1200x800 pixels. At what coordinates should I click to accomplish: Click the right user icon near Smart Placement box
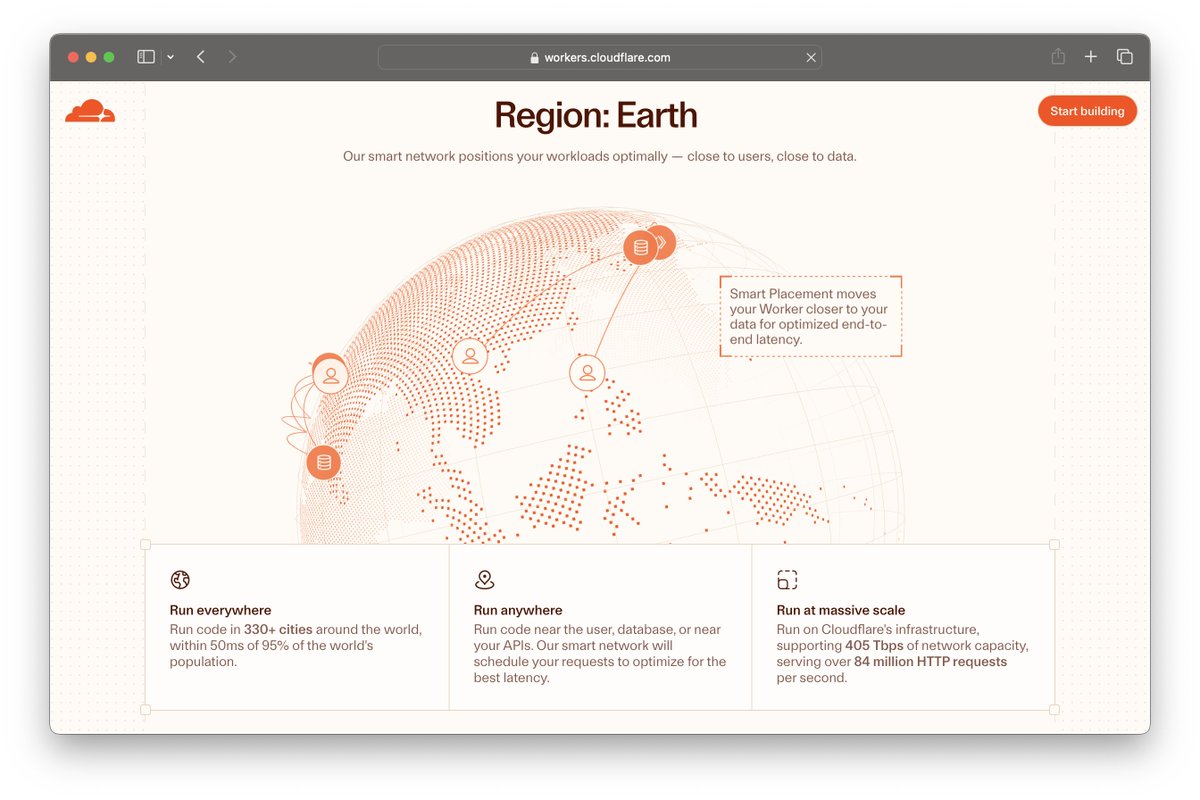[x=587, y=373]
